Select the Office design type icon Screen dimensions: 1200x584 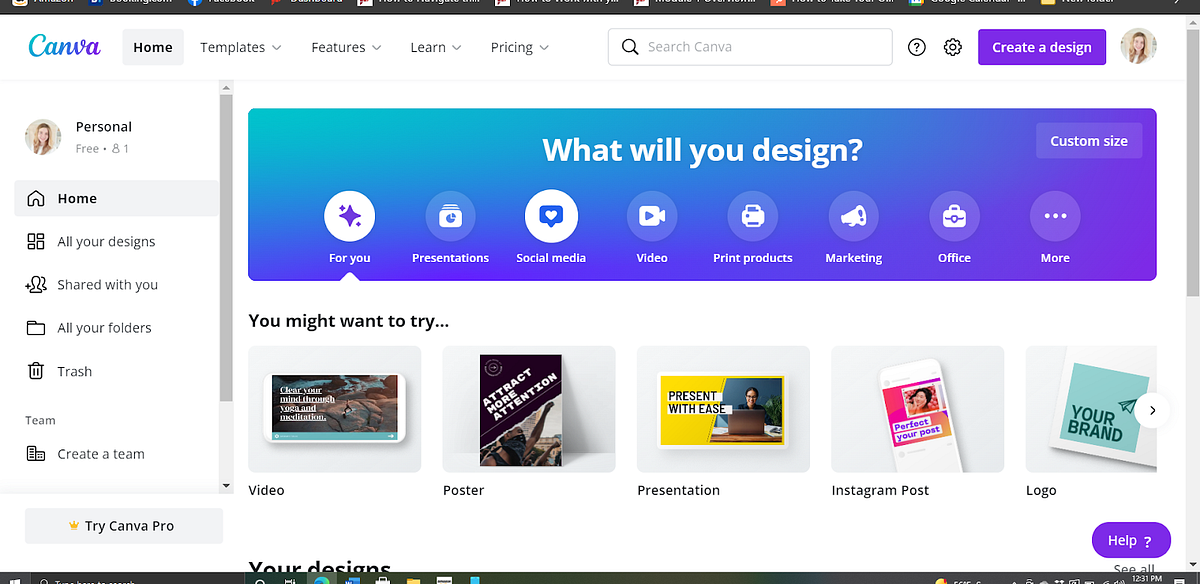click(x=954, y=215)
